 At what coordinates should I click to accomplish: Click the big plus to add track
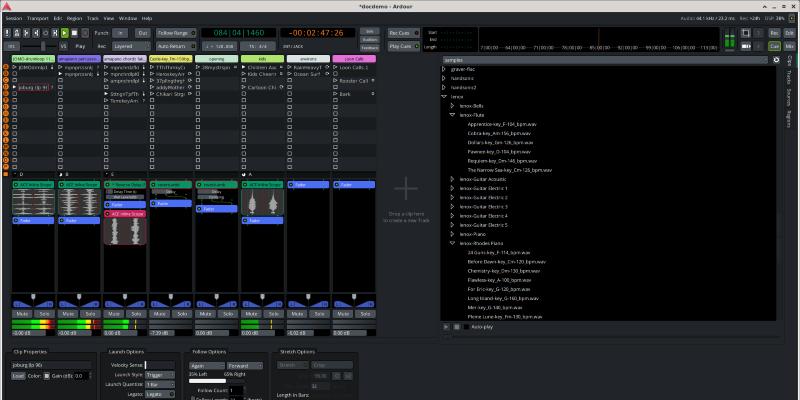(405, 189)
